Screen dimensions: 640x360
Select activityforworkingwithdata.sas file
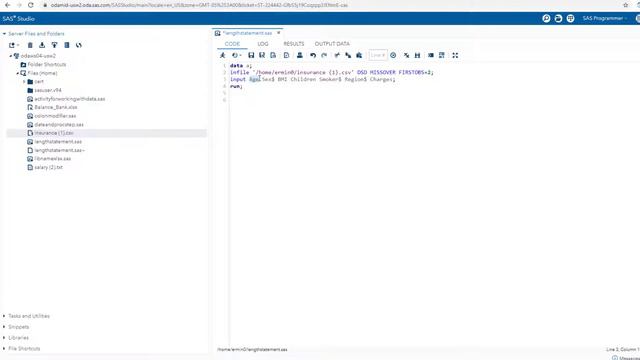tap(69, 99)
